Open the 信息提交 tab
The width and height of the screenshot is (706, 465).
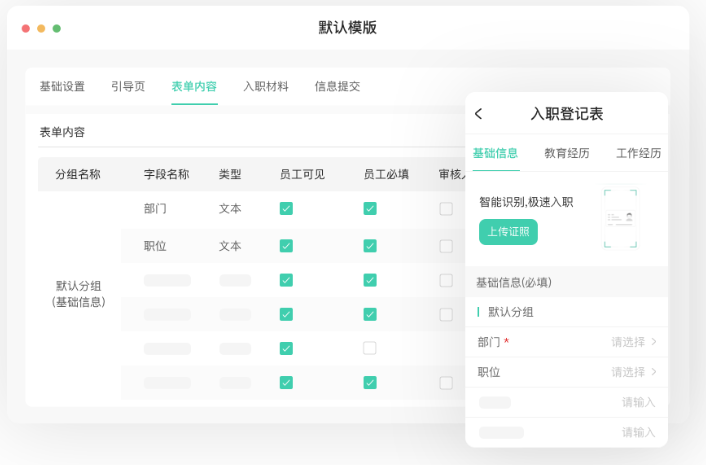(x=337, y=86)
